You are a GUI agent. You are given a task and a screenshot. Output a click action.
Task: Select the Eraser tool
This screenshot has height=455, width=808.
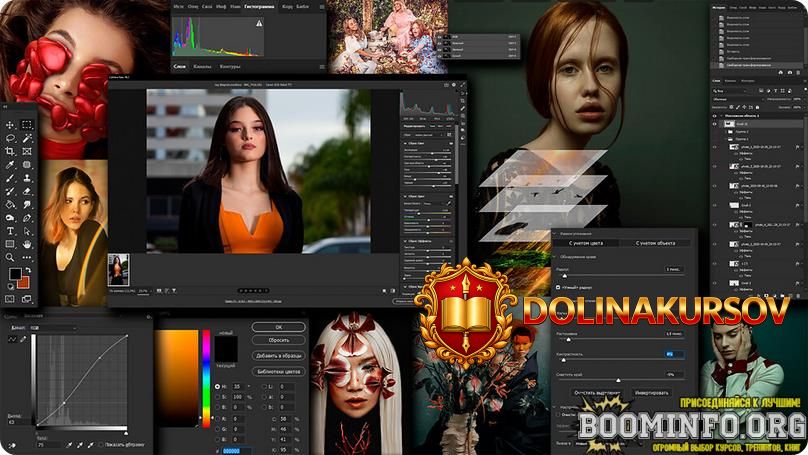[27, 191]
